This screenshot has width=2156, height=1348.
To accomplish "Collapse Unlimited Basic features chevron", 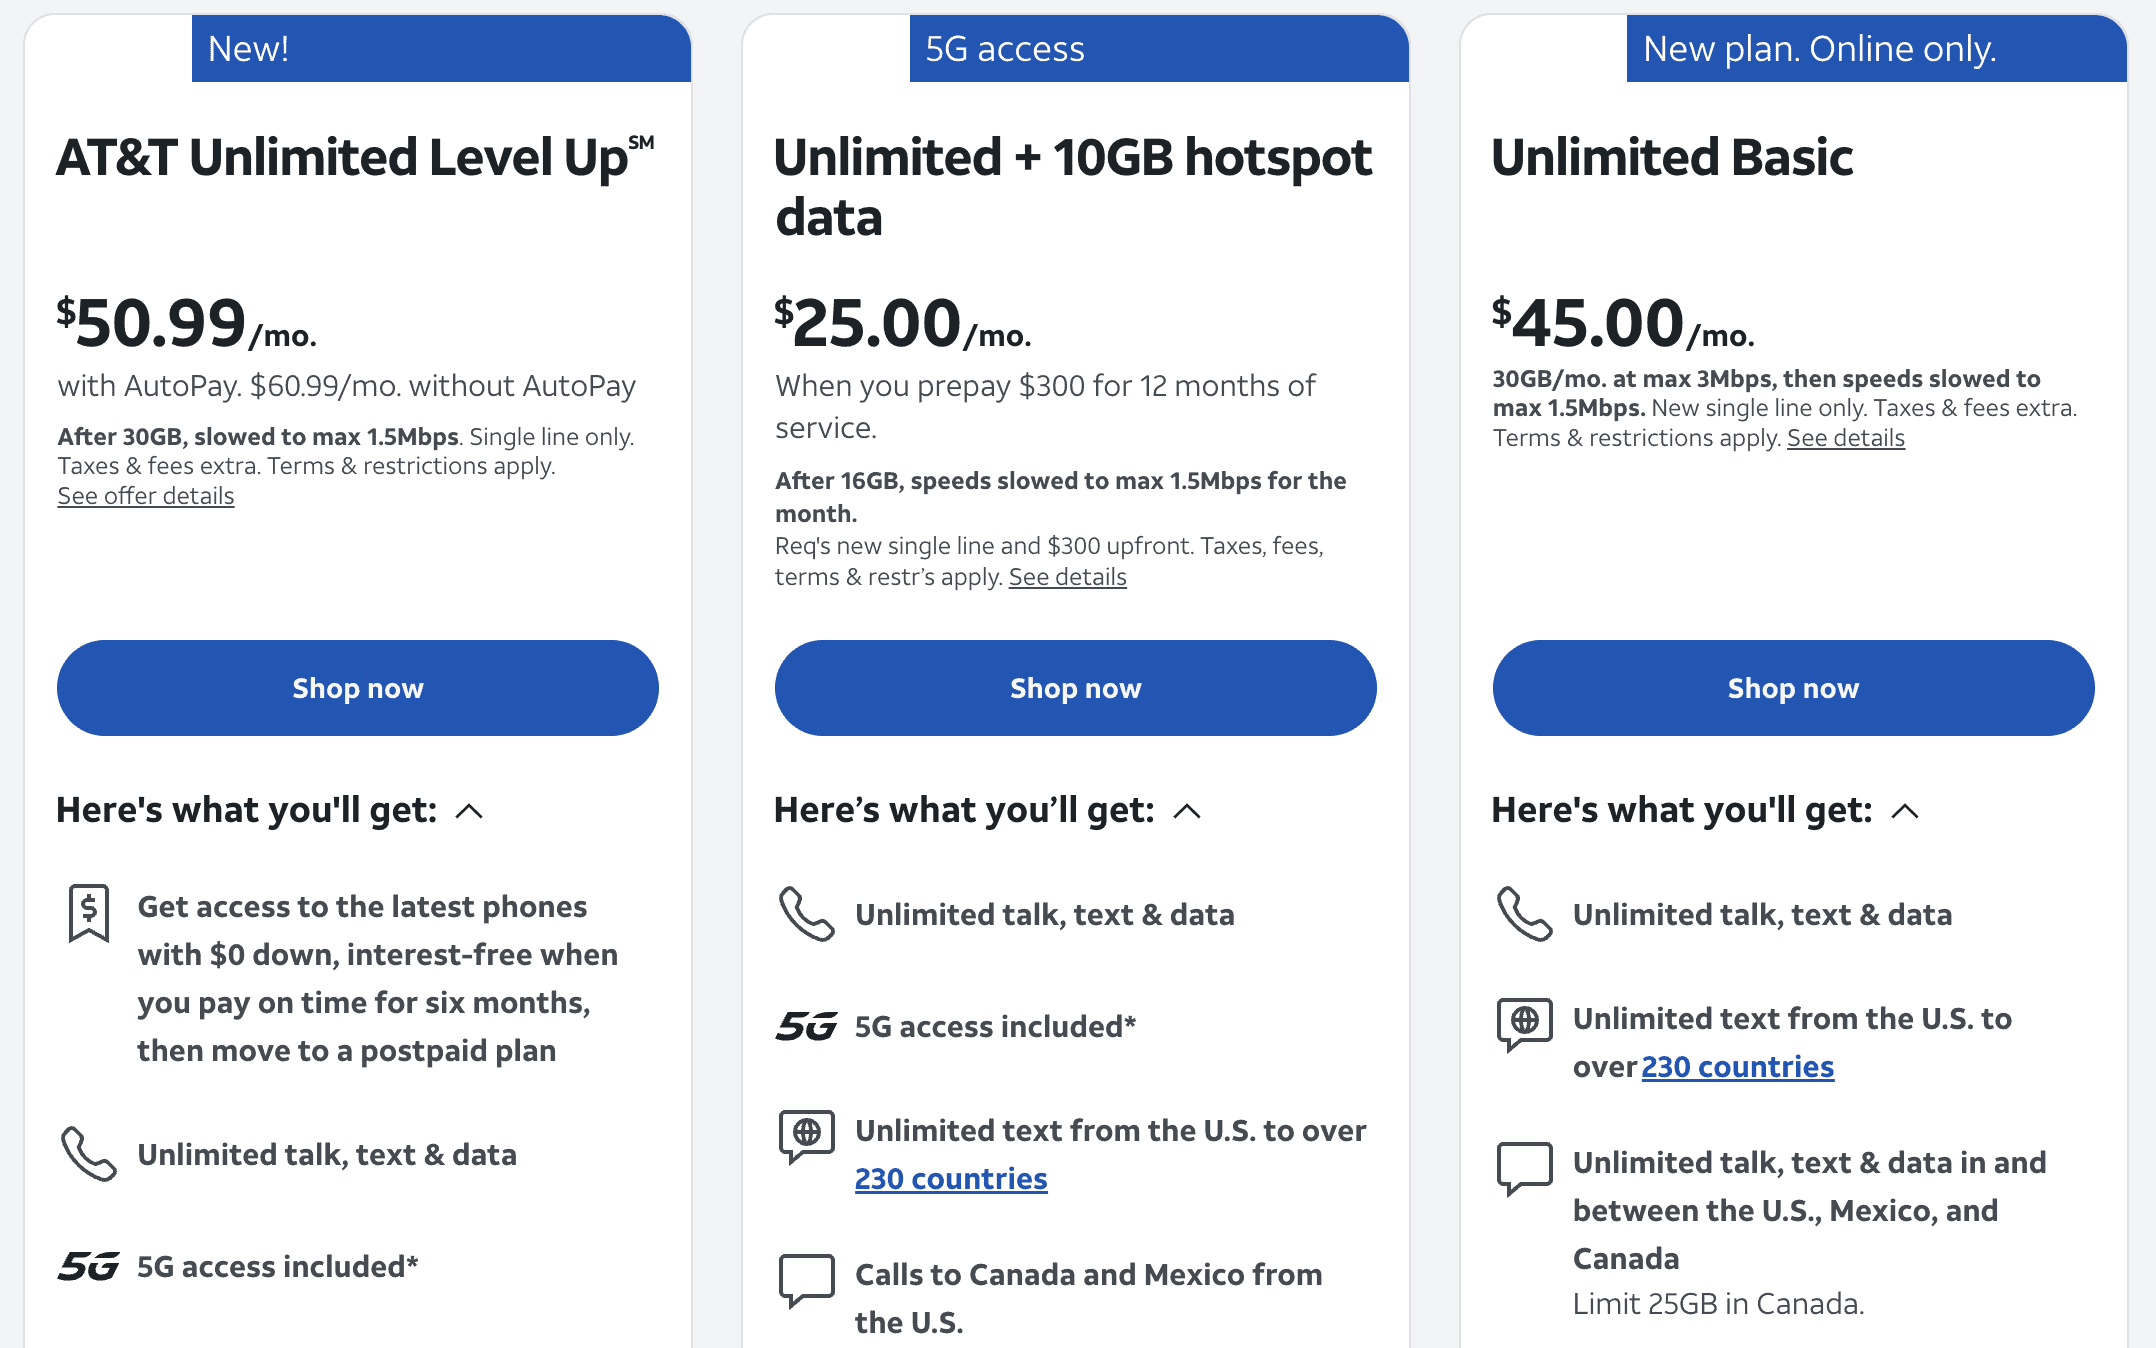I will pos(1905,811).
